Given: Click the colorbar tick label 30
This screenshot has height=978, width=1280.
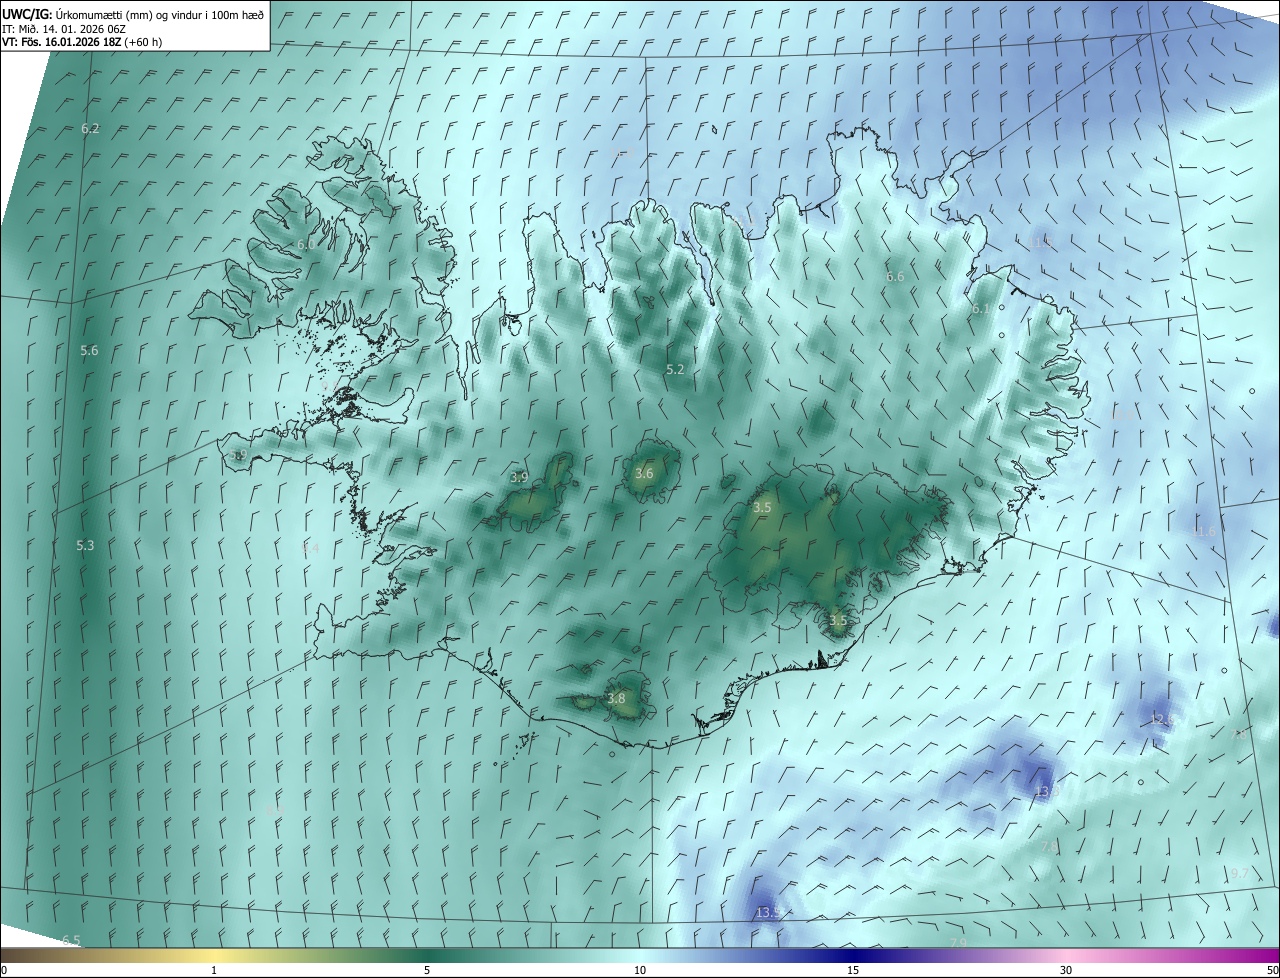Looking at the screenshot, I should click(x=1066, y=971).
